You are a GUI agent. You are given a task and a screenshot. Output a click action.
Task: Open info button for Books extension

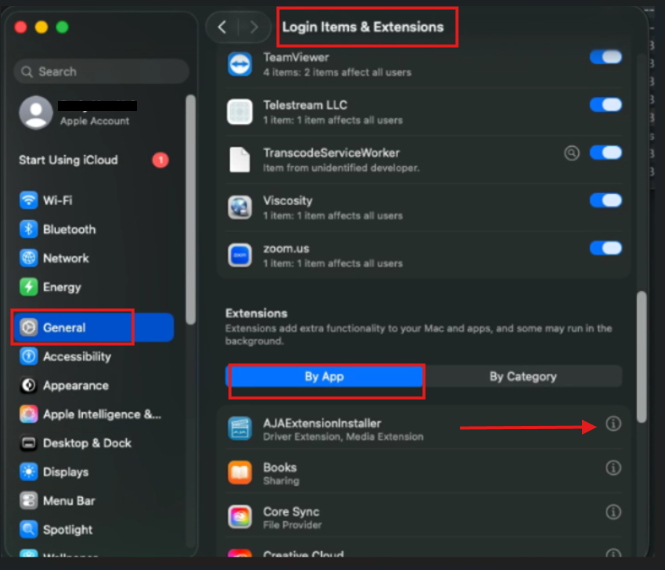coord(613,467)
